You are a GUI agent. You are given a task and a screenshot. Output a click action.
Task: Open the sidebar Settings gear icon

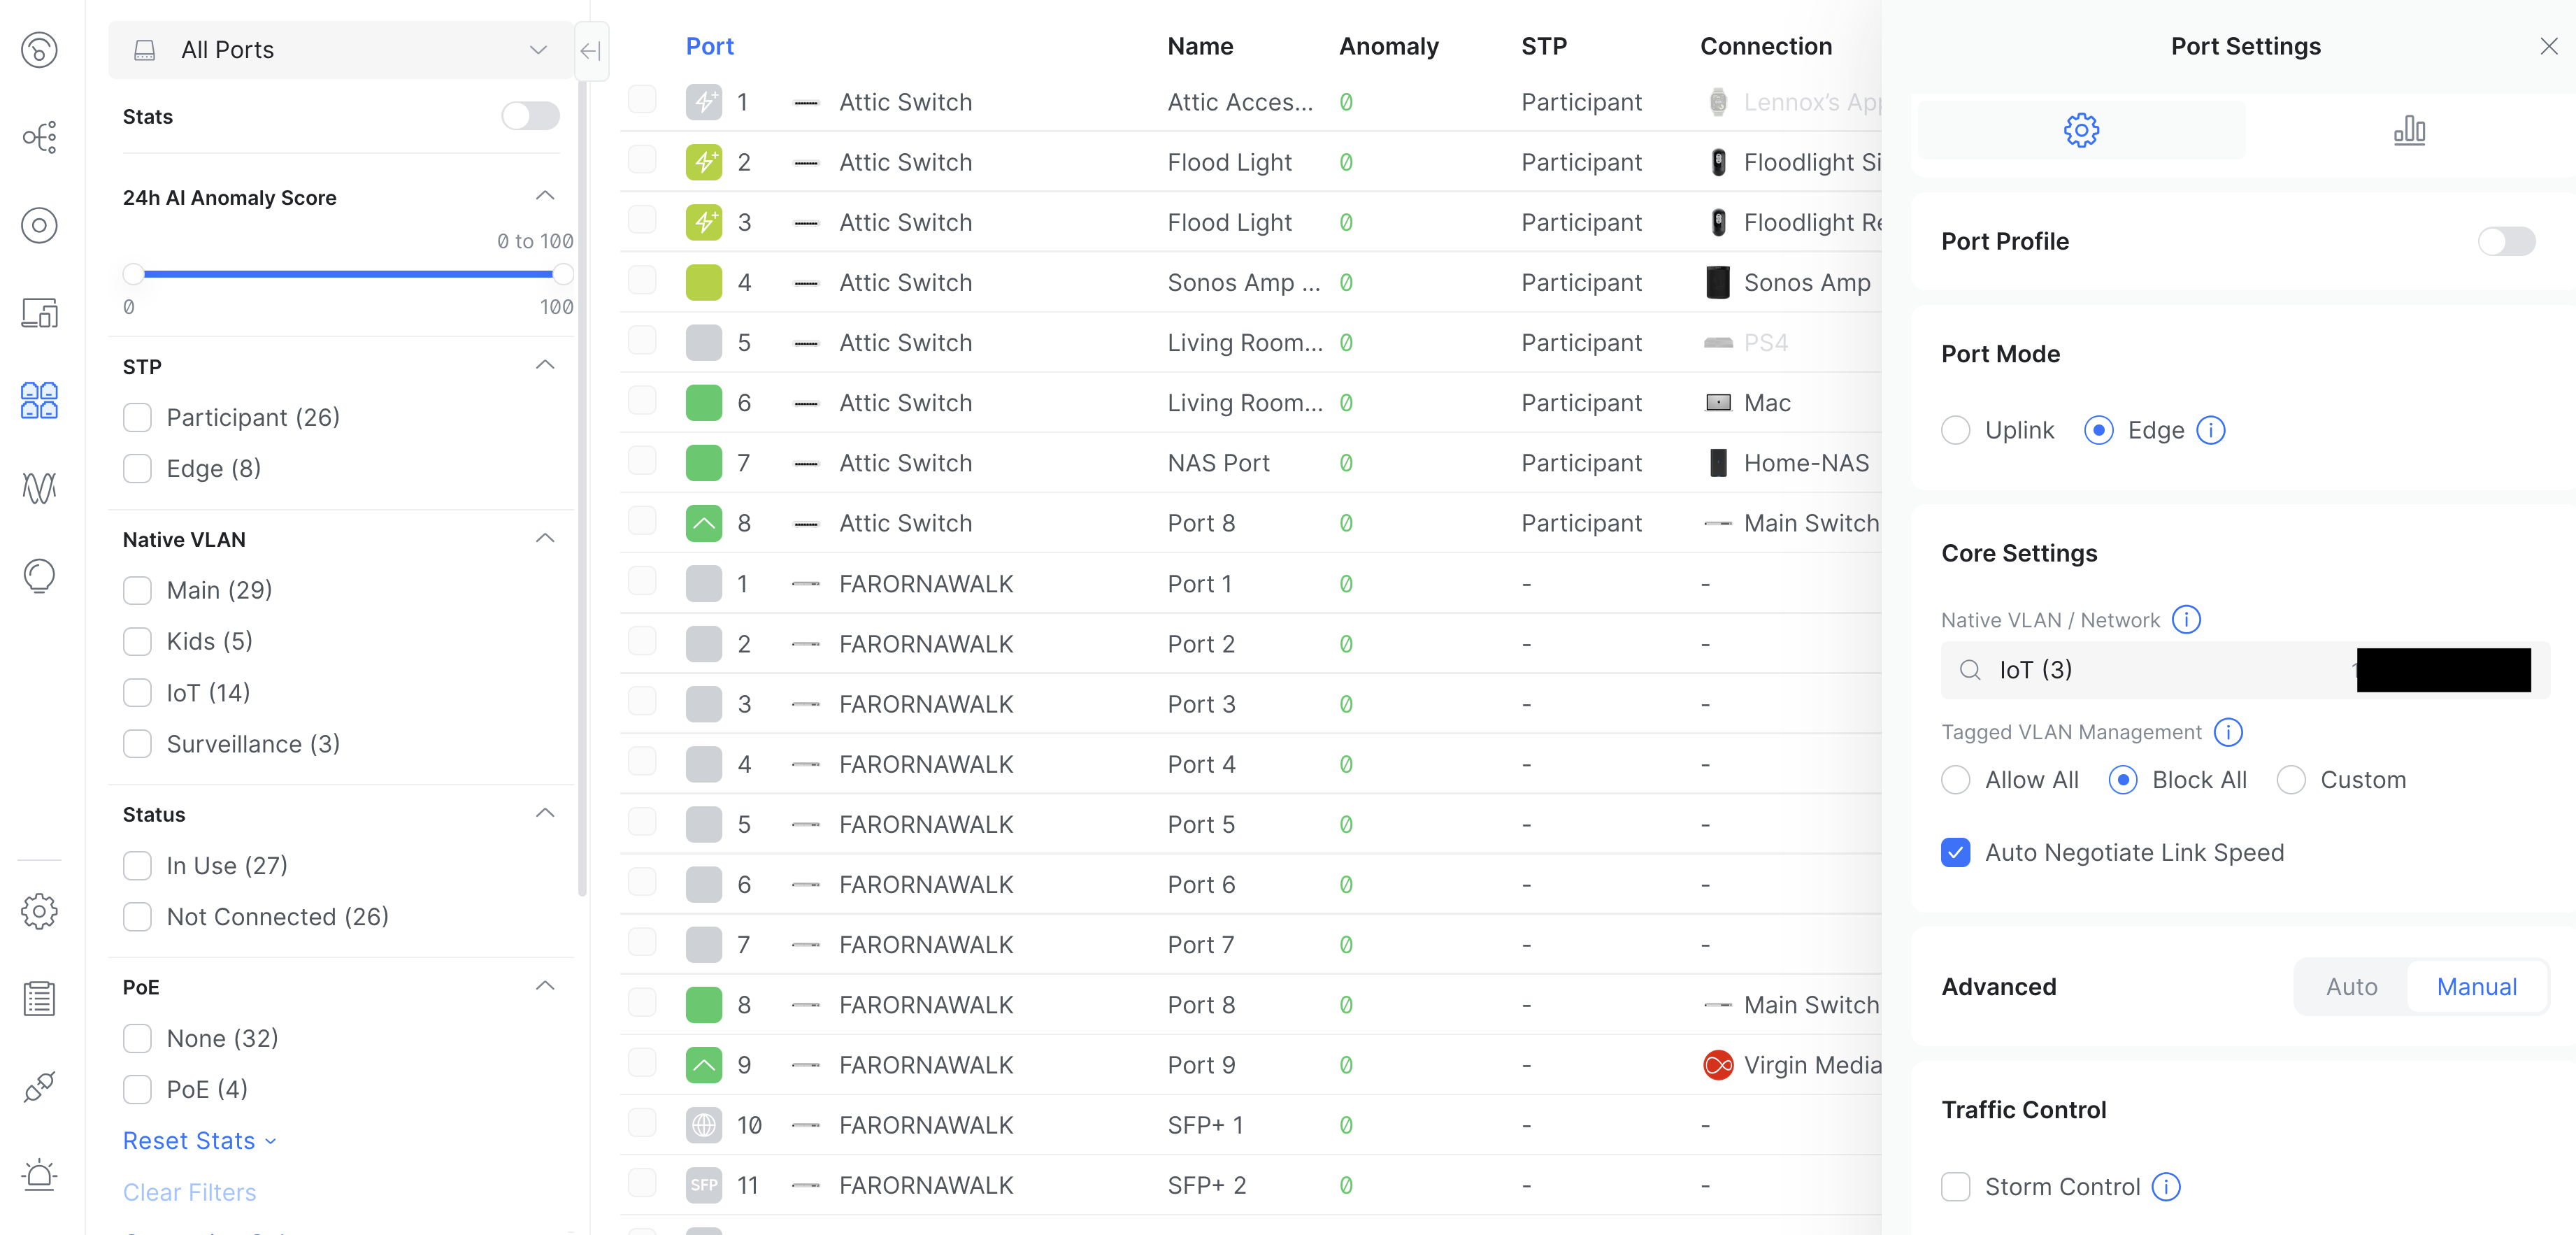tap(39, 911)
